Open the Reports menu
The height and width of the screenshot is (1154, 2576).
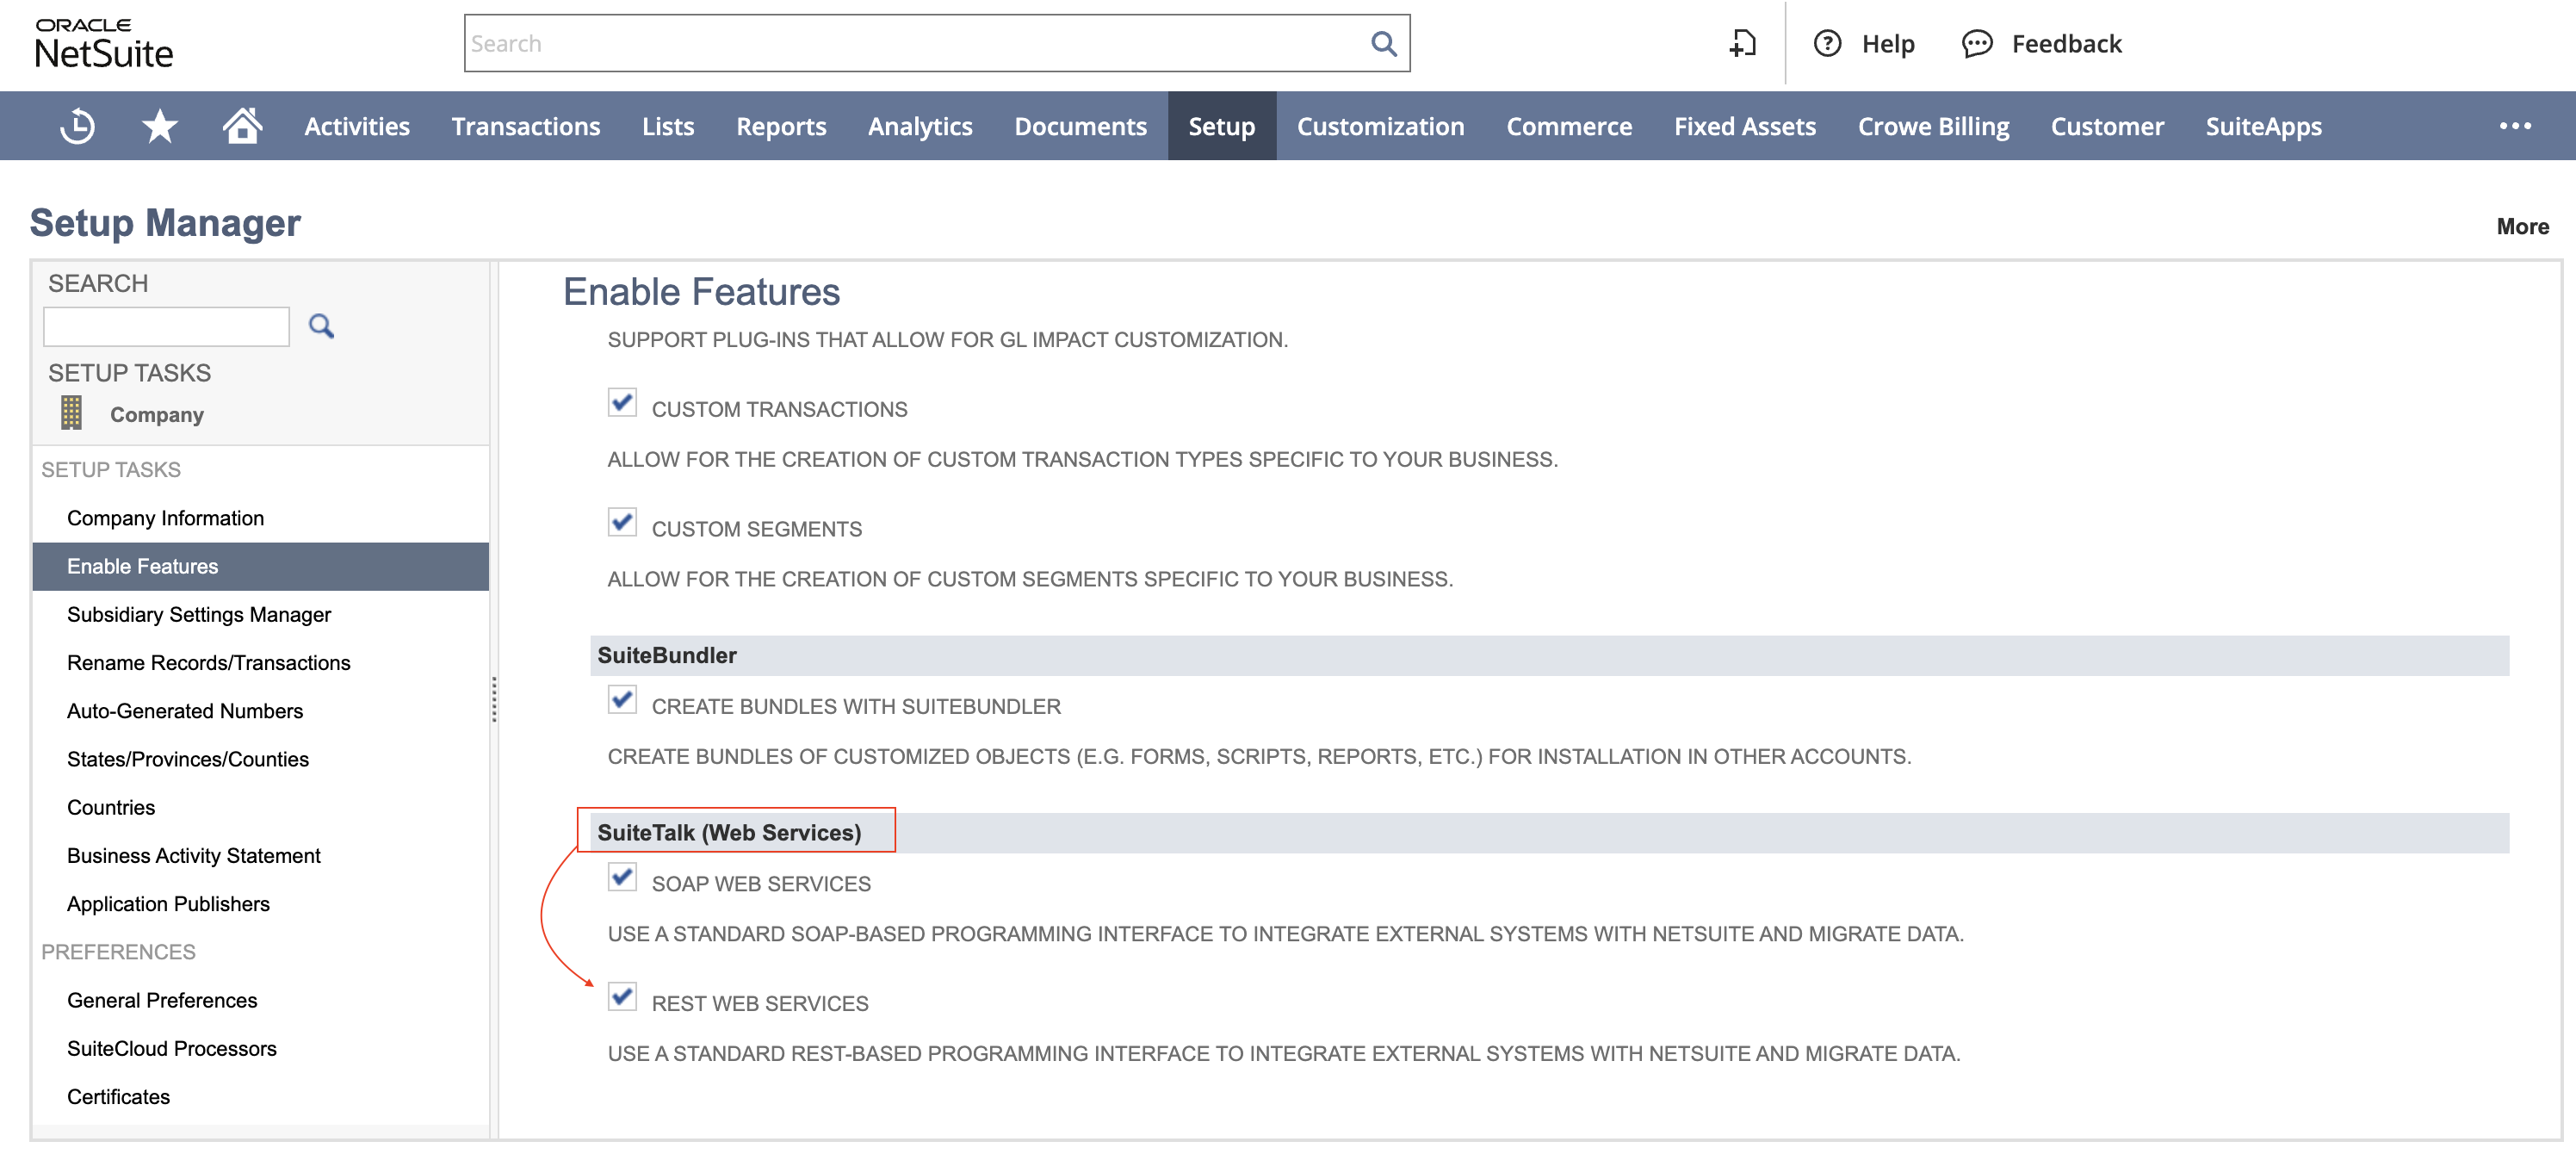click(781, 126)
